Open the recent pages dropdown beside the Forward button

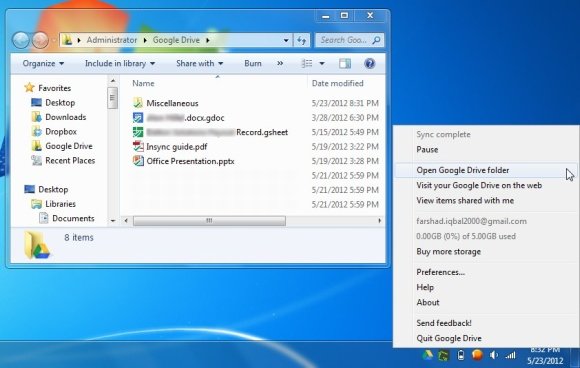click(54, 40)
